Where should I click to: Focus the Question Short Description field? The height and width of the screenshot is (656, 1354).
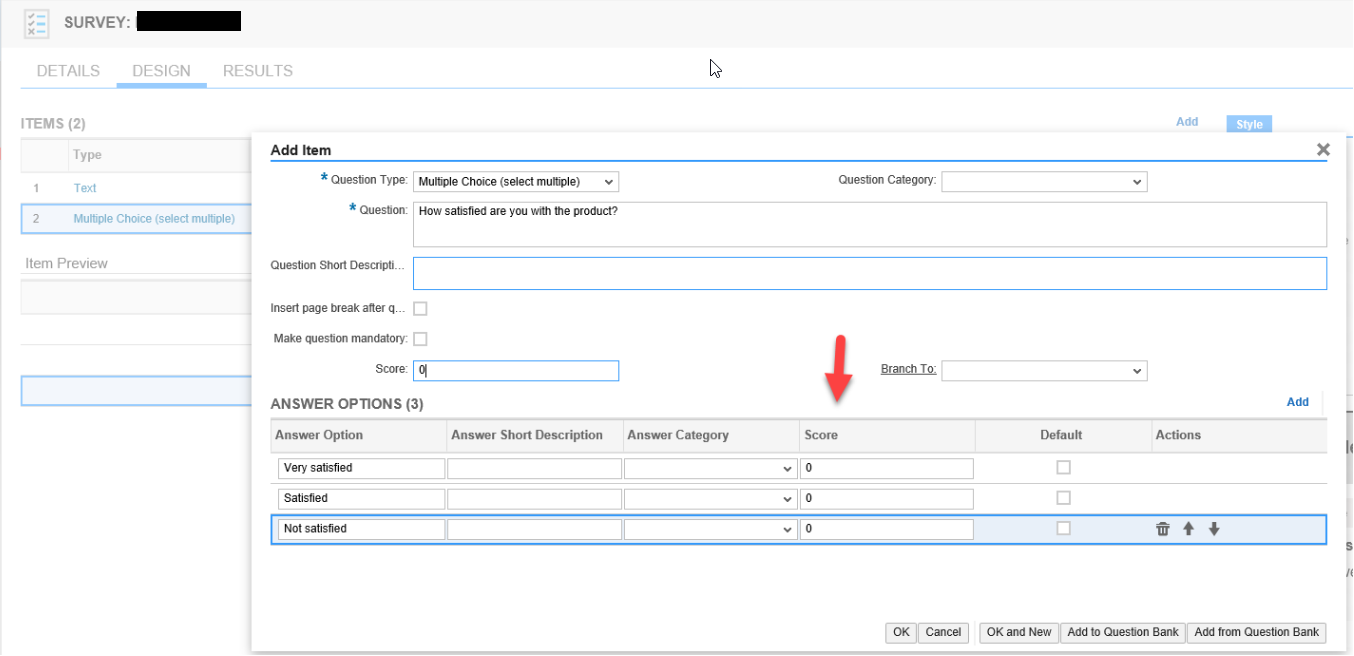click(x=870, y=273)
